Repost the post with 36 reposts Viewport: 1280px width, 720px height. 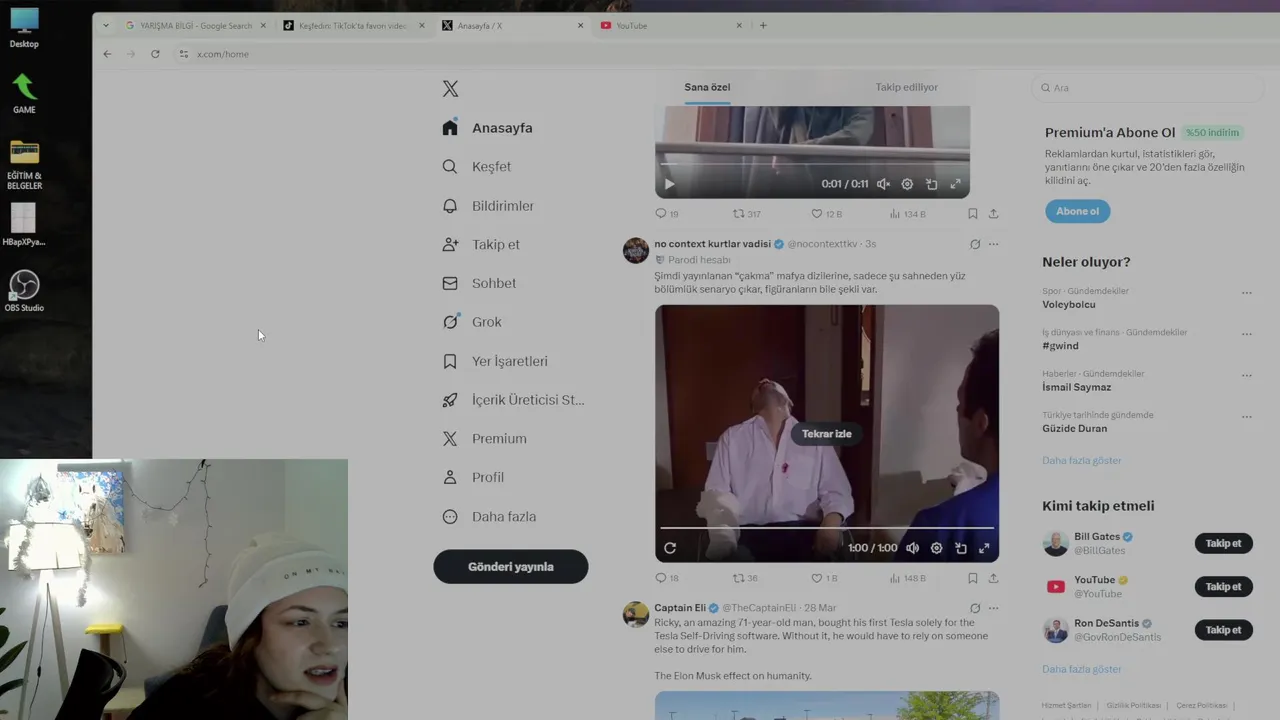coord(745,578)
